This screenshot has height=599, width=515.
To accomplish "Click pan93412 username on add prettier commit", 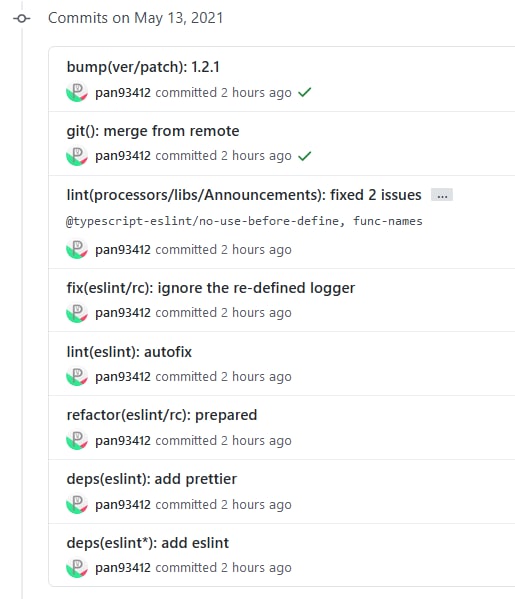I will 123,504.
